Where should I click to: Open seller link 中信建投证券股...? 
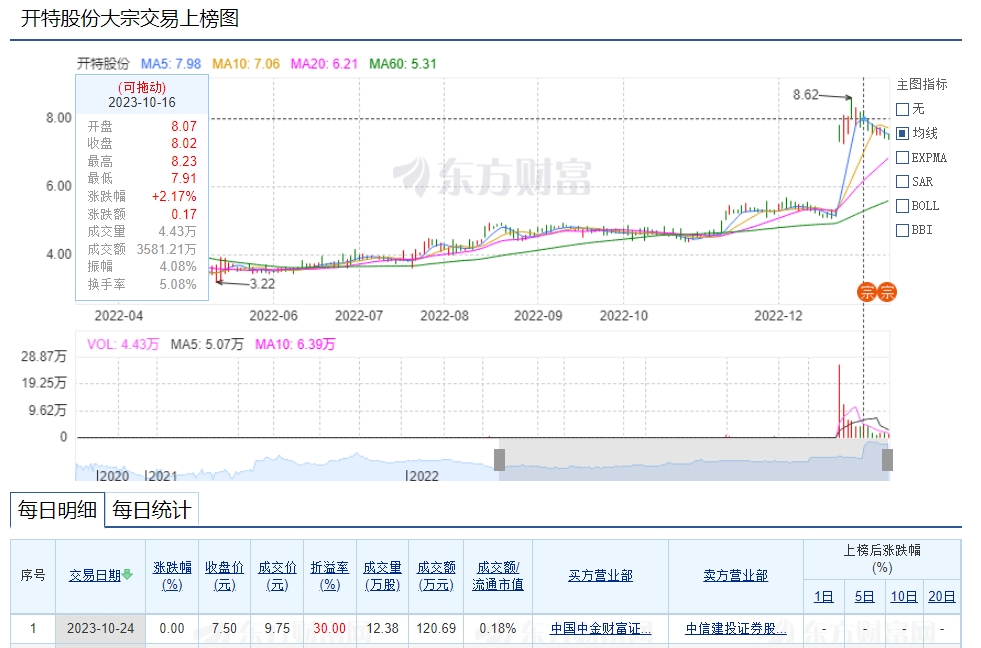pos(735,629)
